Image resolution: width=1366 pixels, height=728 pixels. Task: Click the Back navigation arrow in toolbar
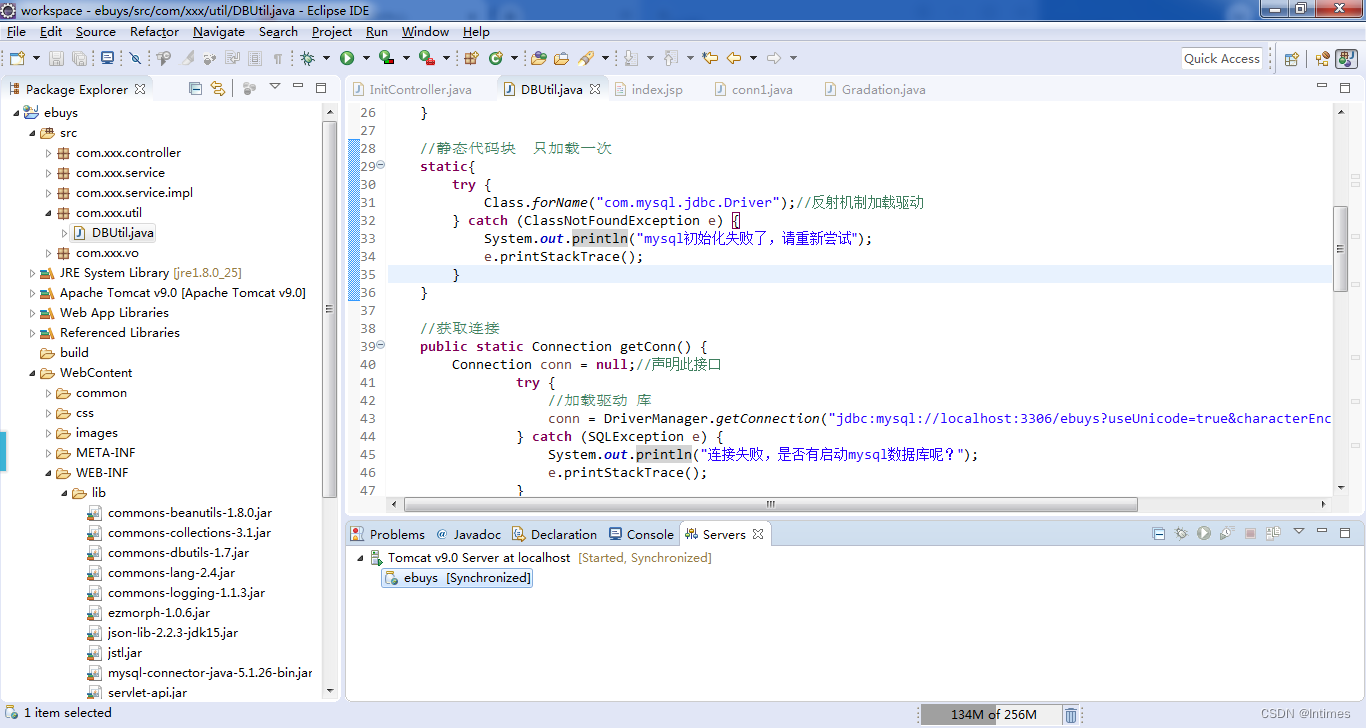pos(734,58)
